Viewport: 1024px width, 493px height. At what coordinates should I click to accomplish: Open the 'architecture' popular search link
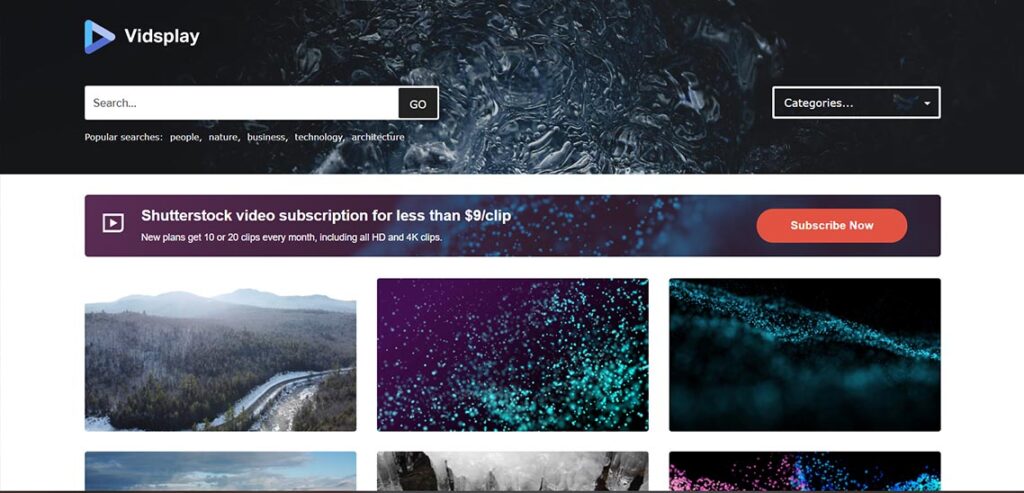tap(377, 137)
